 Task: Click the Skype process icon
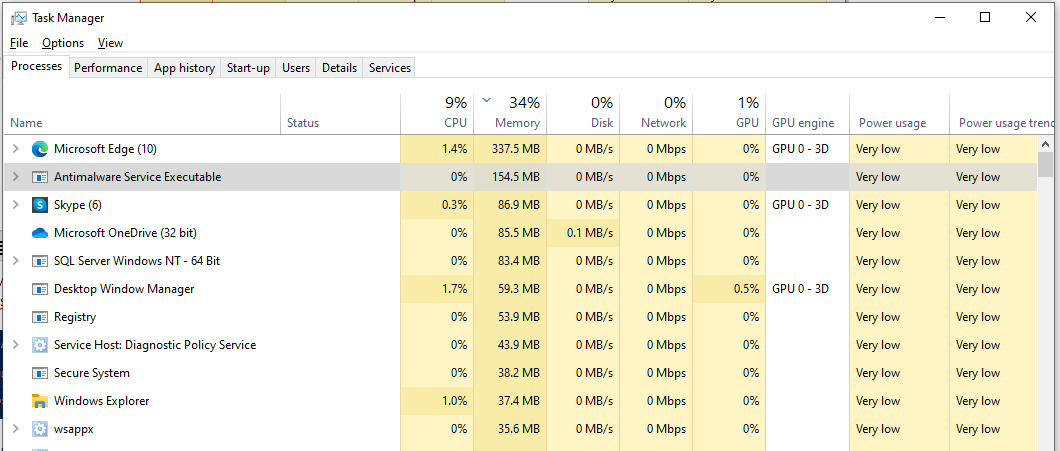pyautogui.click(x=40, y=205)
